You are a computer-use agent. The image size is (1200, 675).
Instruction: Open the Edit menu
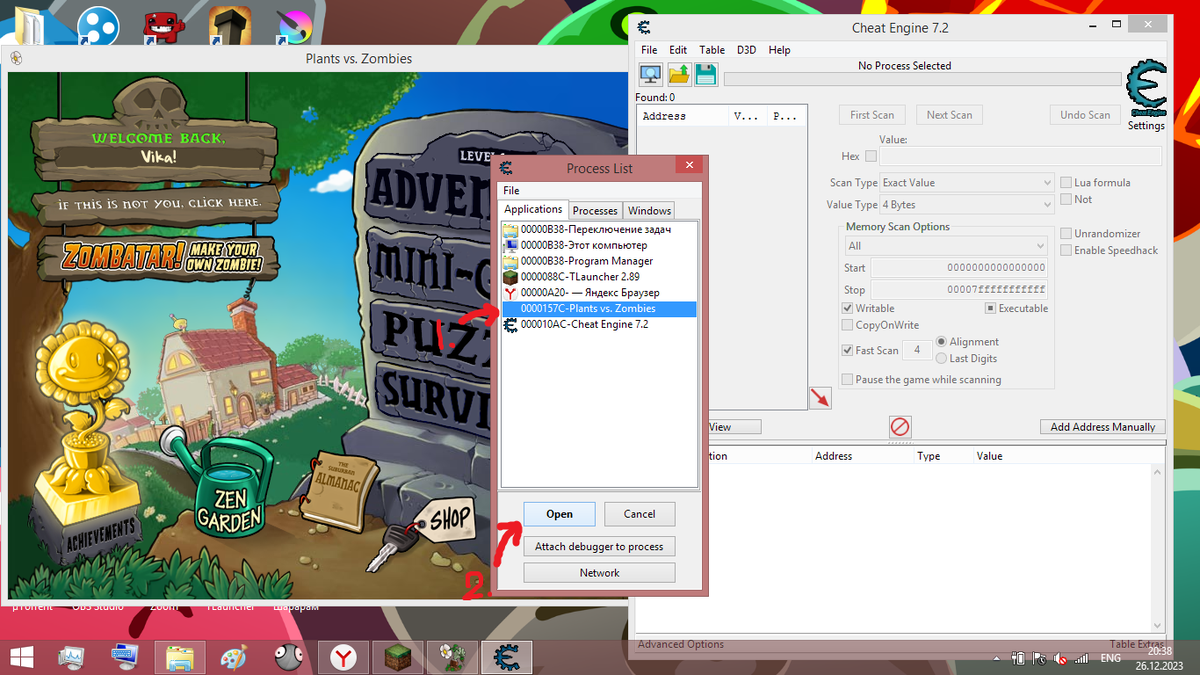[x=678, y=50]
